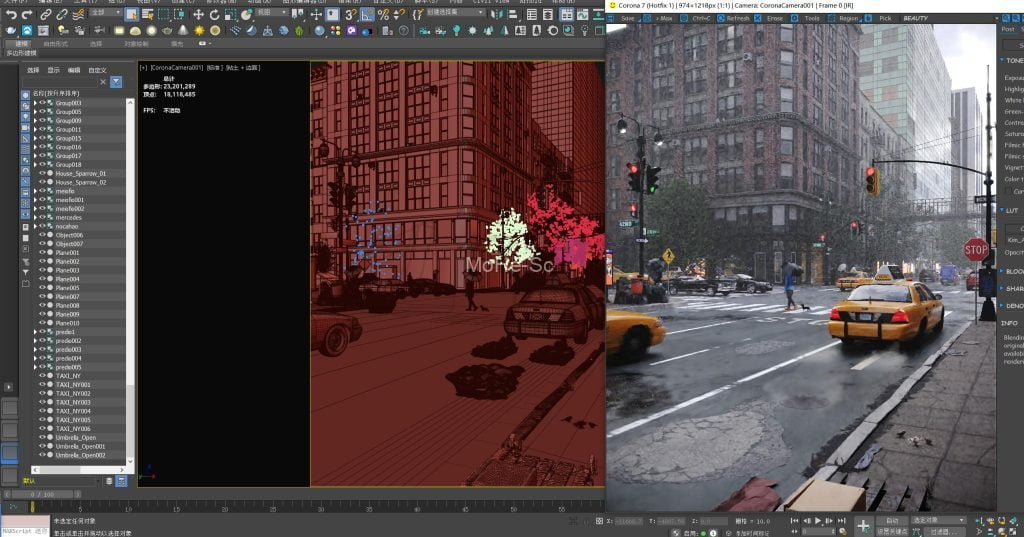Click Refresh in Corona frame buffer
The height and width of the screenshot is (537, 1024).
[x=734, y=18]
